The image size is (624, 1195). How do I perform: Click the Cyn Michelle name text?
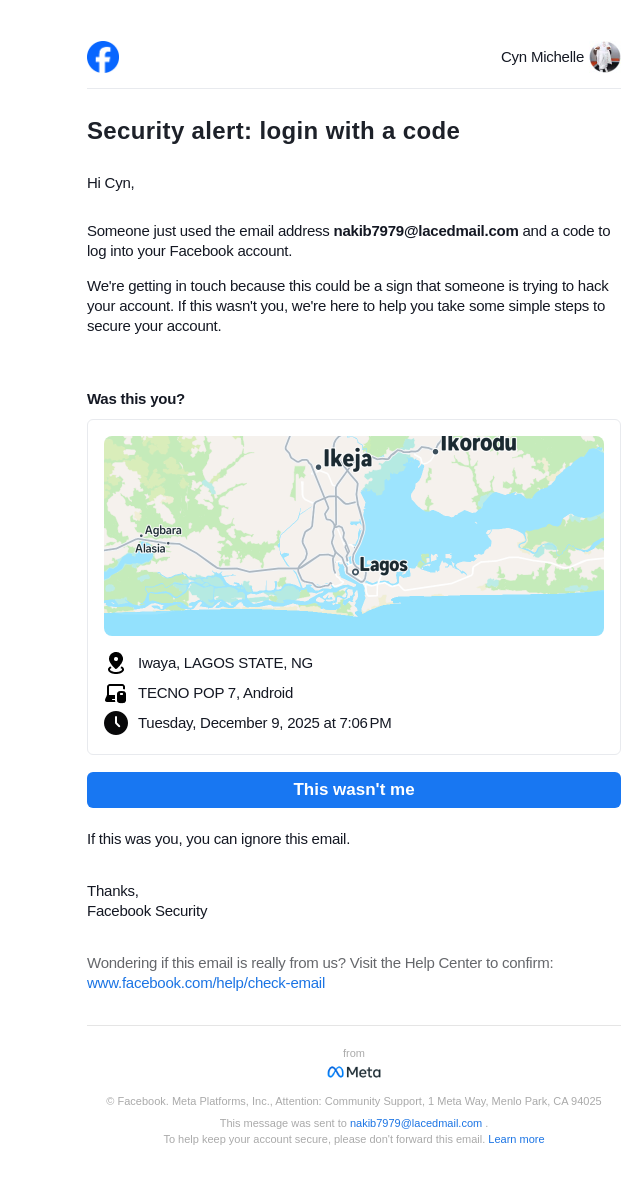(542, 57)
